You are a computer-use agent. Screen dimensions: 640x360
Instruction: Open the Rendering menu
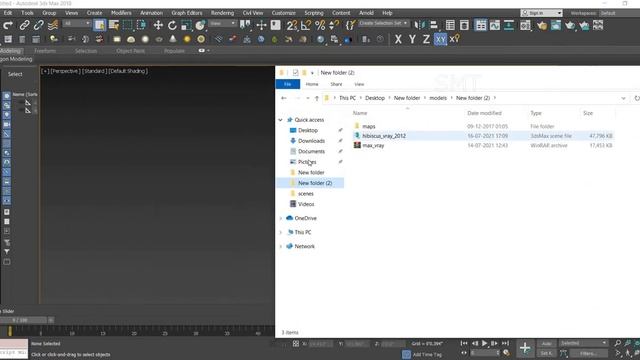(222, 13)
